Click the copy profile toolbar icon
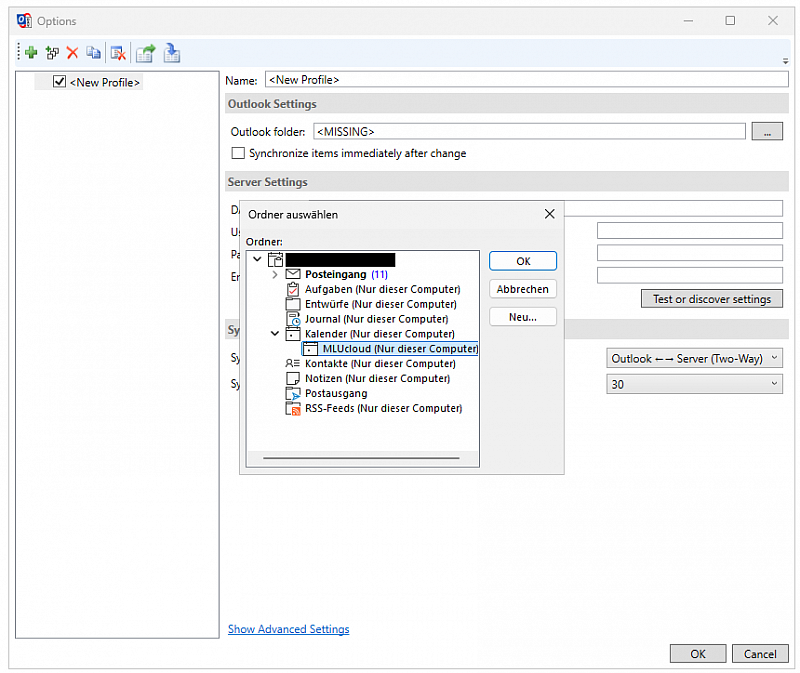Viewport: 800px width, 673px height. click(x=93, y=53)
